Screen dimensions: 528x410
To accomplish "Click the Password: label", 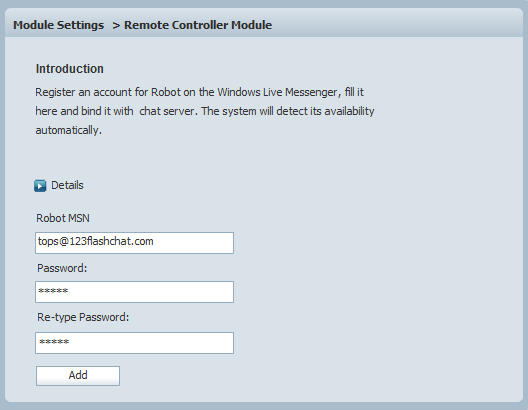I will pos(62,268).
